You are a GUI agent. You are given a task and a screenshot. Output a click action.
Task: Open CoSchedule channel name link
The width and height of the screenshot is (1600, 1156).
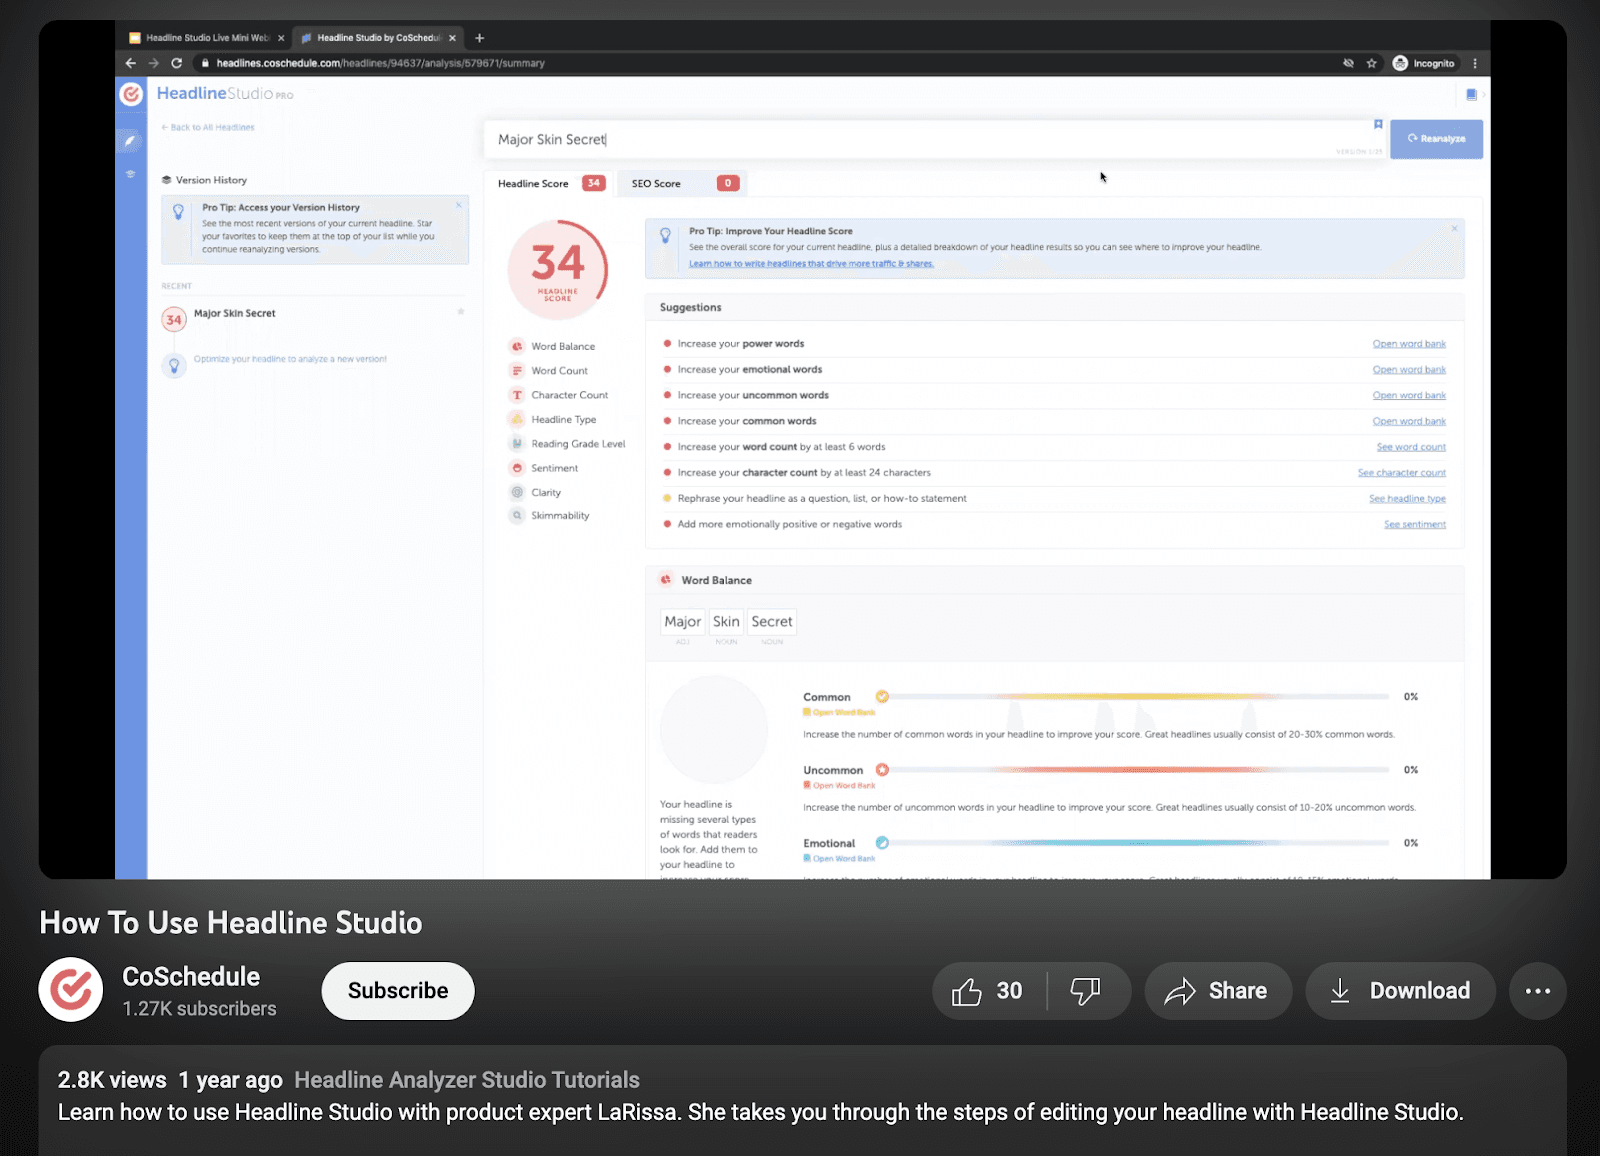pyautogui.click(x=191, y=977)
